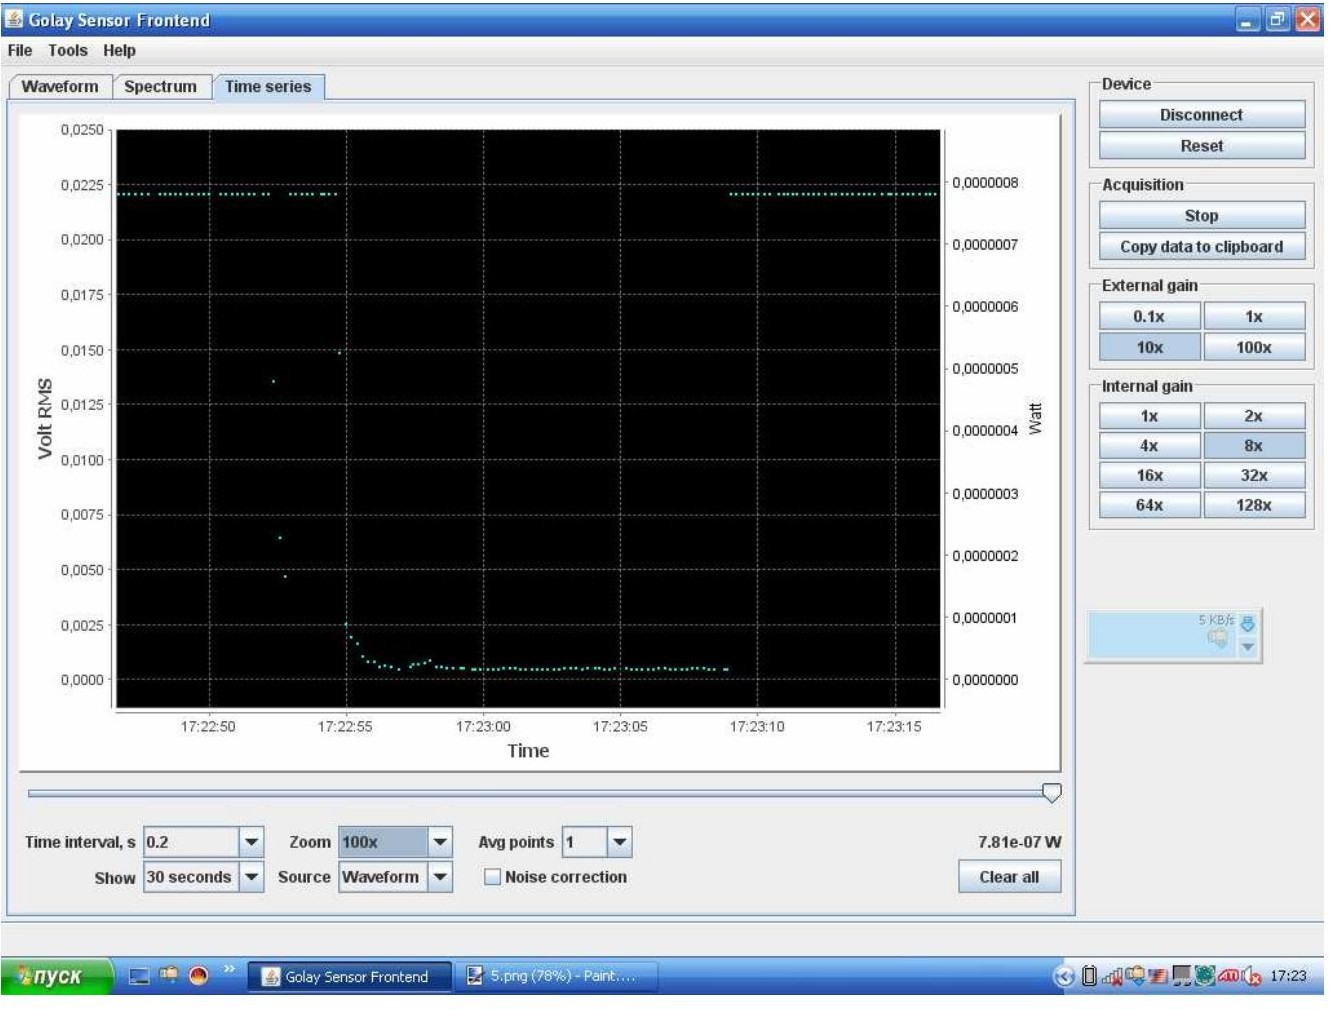Click the dropdown arrow in speed widget
Viewport: 1330px width, 1010px height.
tap(1247, 647)
